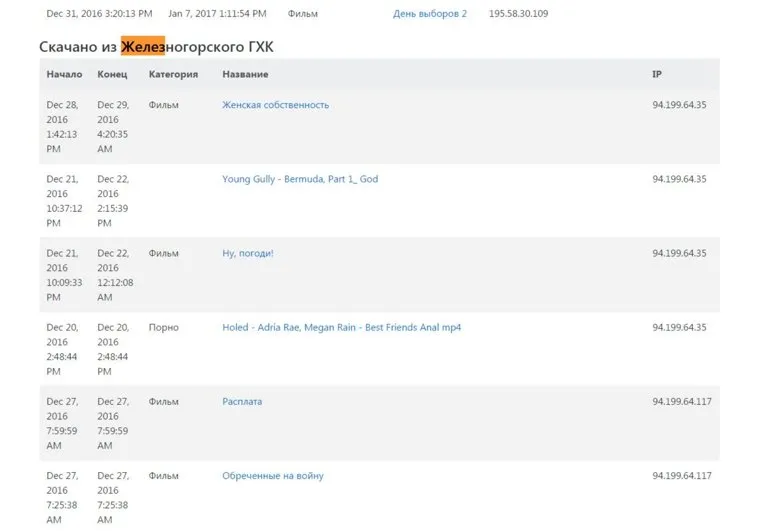
Task: Open the "Расплата" film link
Action: 242,401
